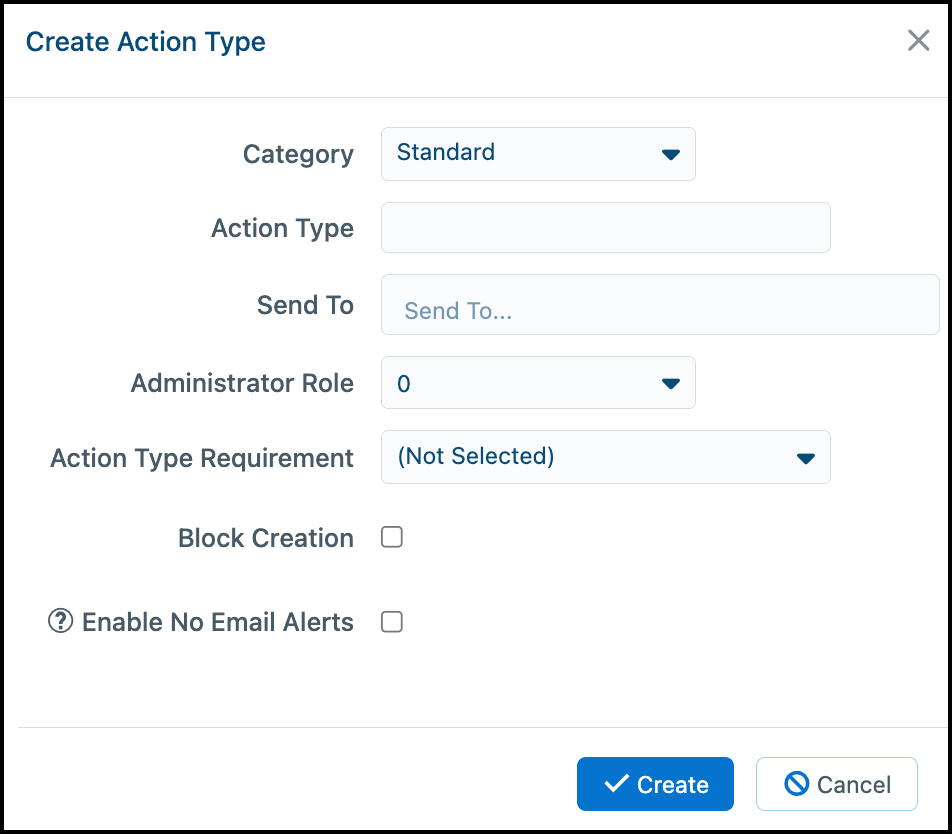
Task: Click the caret arrow on the Category dropdown
Action: coord(672,154)
